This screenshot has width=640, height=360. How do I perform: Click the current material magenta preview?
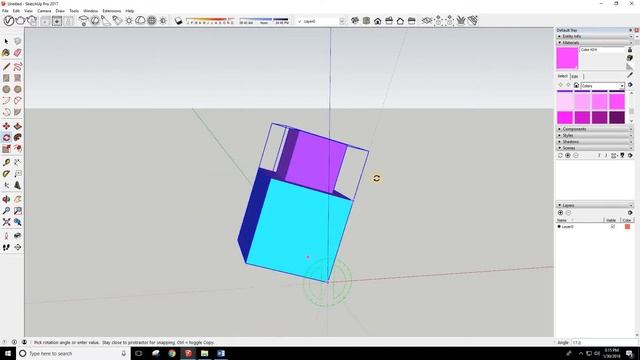[567, 58]
